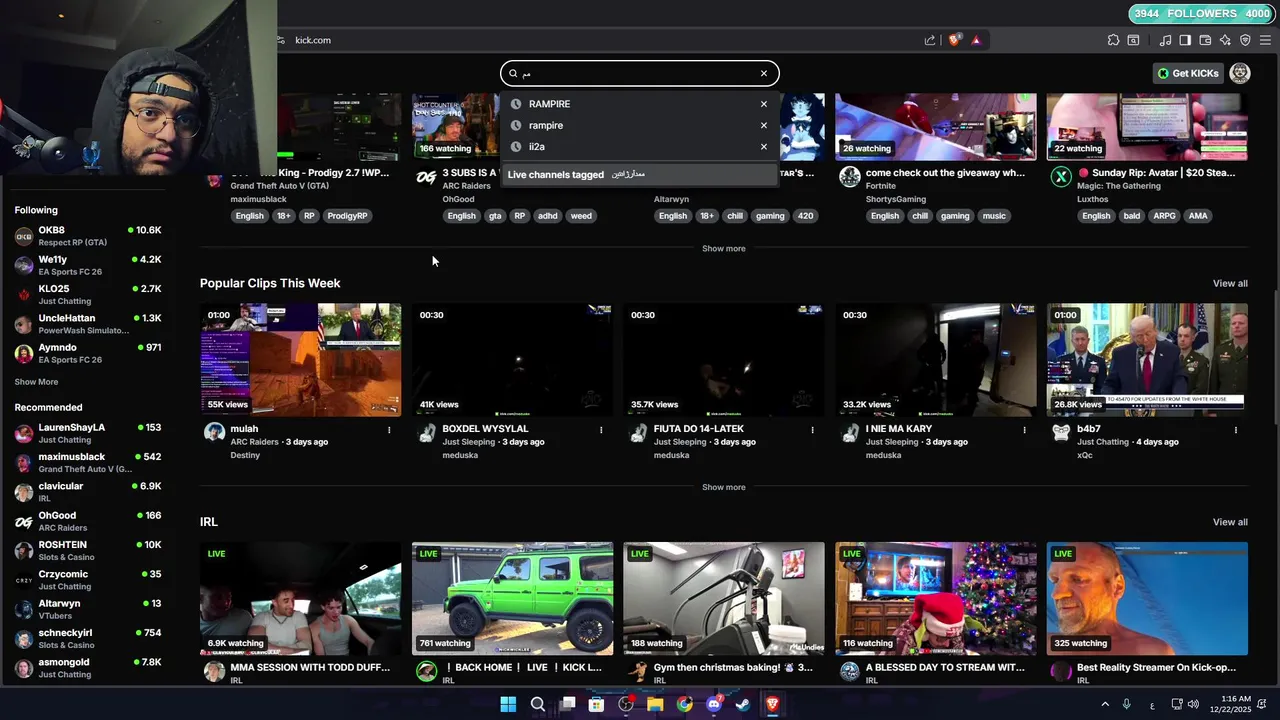1280x720 pixels.
Task: Open Steam from the taskbar
Action: pyautogui.click(x=743, y=704)
